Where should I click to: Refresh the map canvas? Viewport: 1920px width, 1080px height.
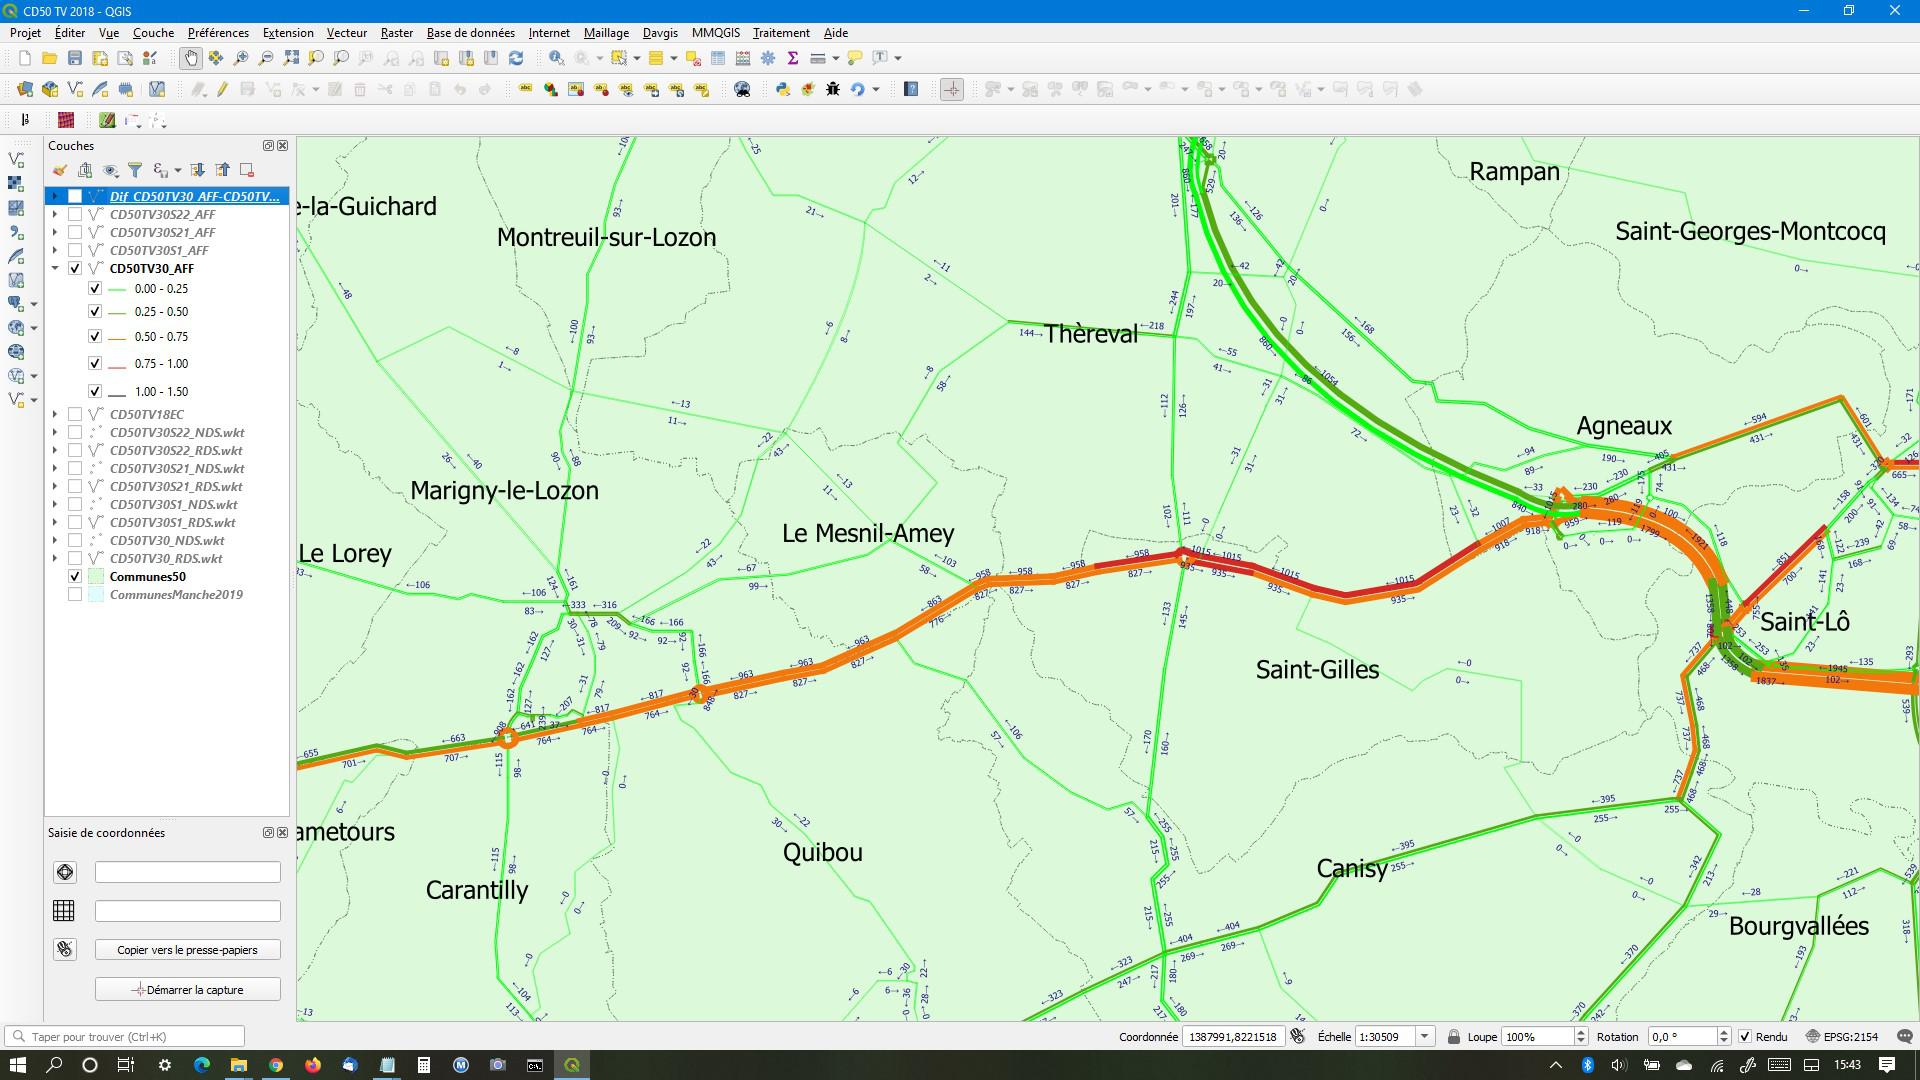(x=516, y=58)
